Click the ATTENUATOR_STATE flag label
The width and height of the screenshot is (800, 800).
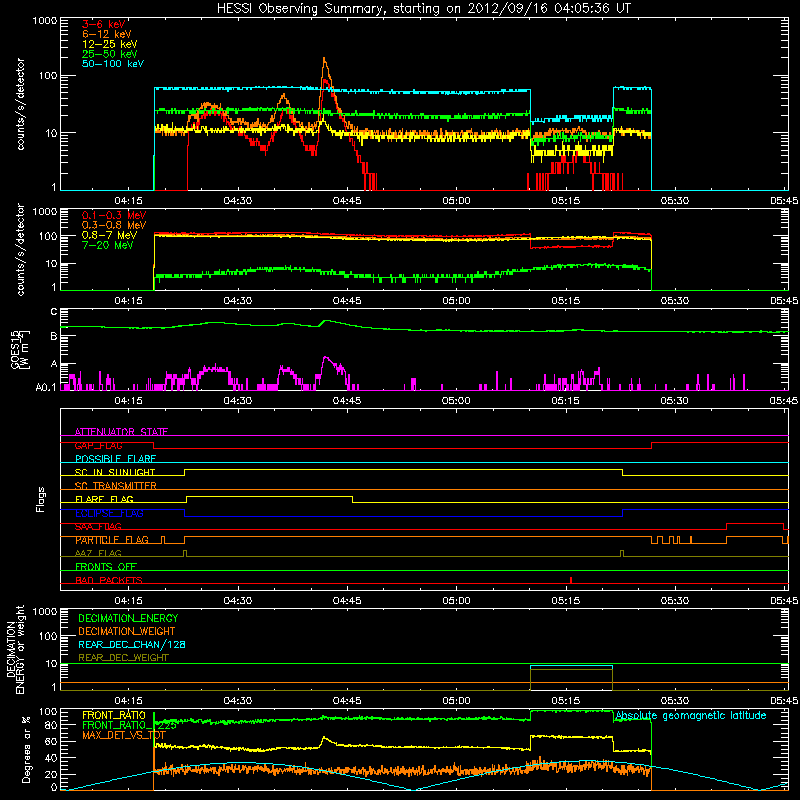[121, 432]
